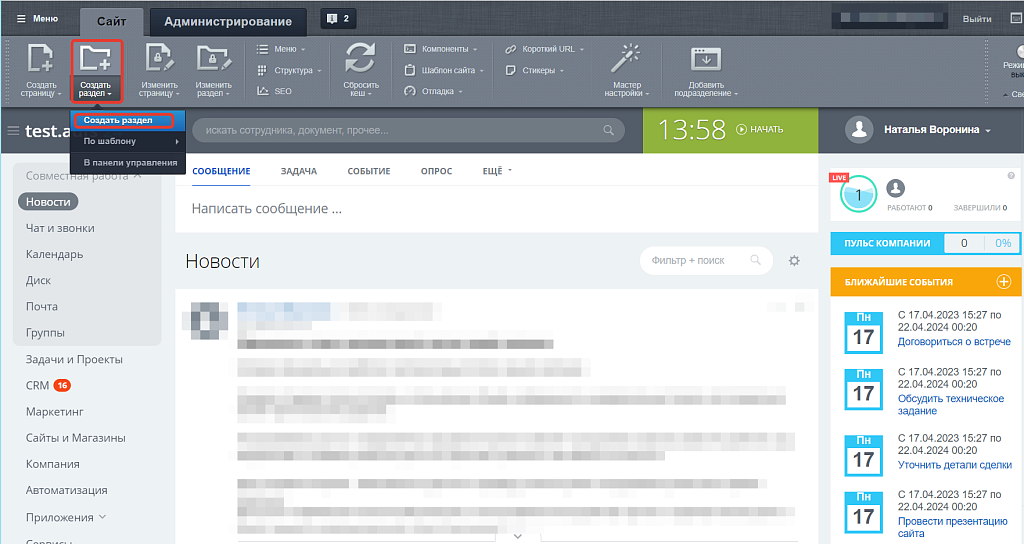Open Группы in sidebar
The width and height of the screenshot is (1024, 544).
coord(45,332)
